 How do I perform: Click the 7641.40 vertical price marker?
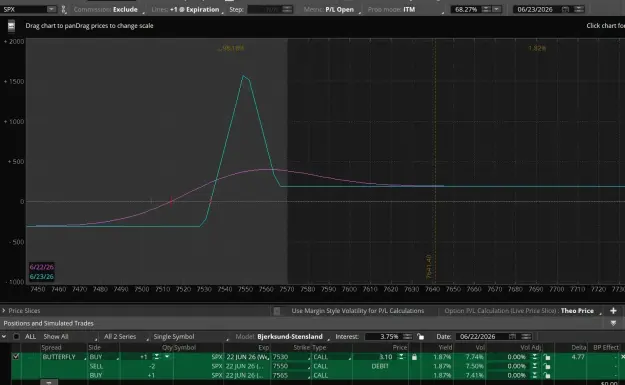428,267
